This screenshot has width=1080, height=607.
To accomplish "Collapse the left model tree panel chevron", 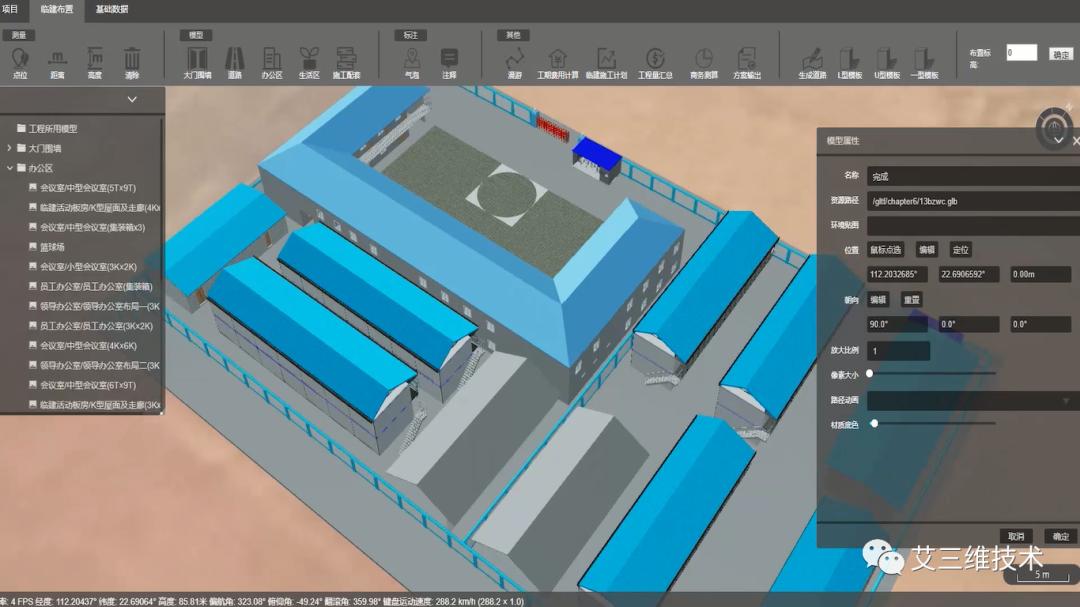I will click(x=132, y=99).
